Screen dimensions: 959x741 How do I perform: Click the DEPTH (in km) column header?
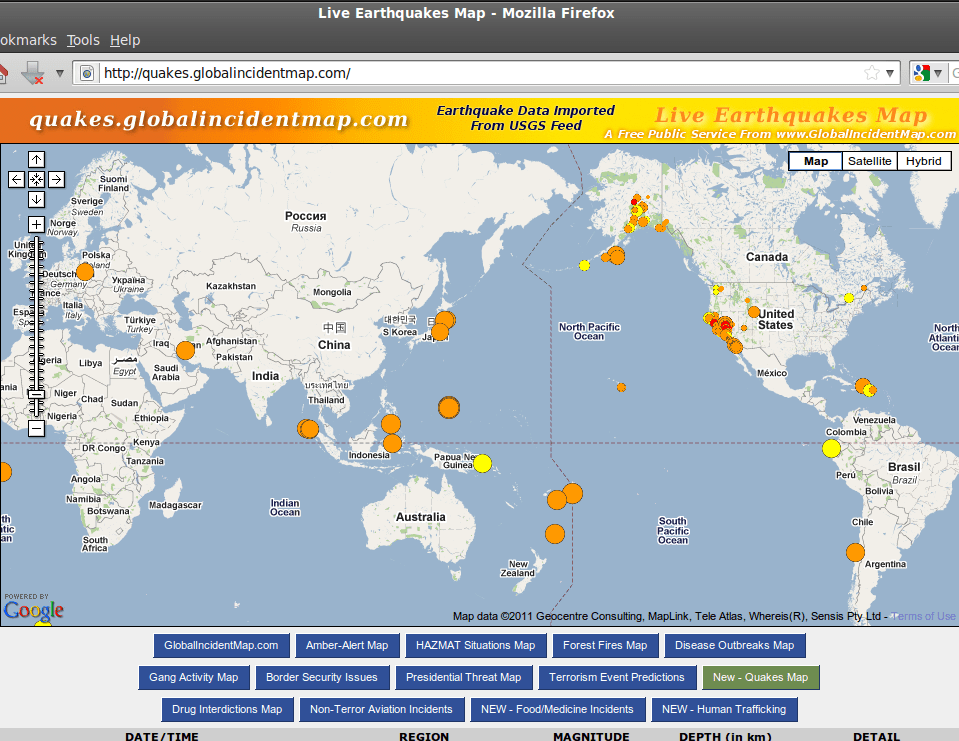tap(725, 736)
